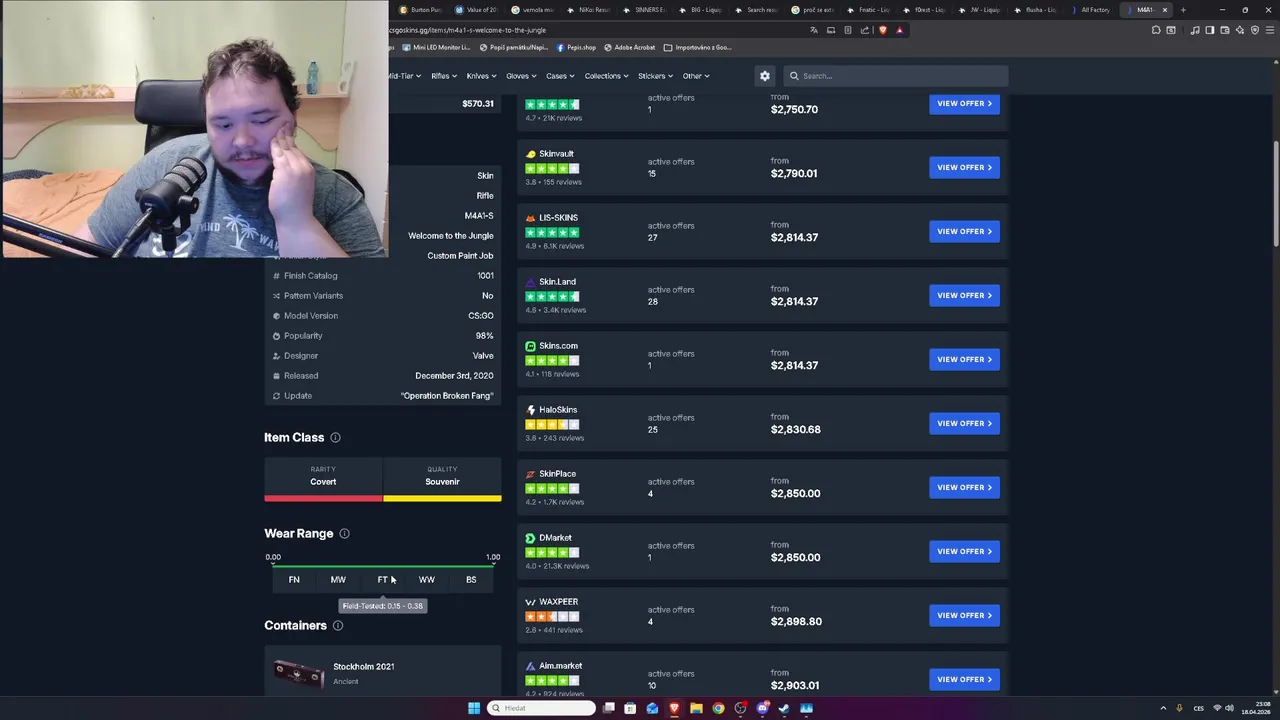Image resolution: width=1280 pixels, height=720 pixels.
Task: Select the FN wear condition
Action: pyautogui.click(x=294, y=580)
